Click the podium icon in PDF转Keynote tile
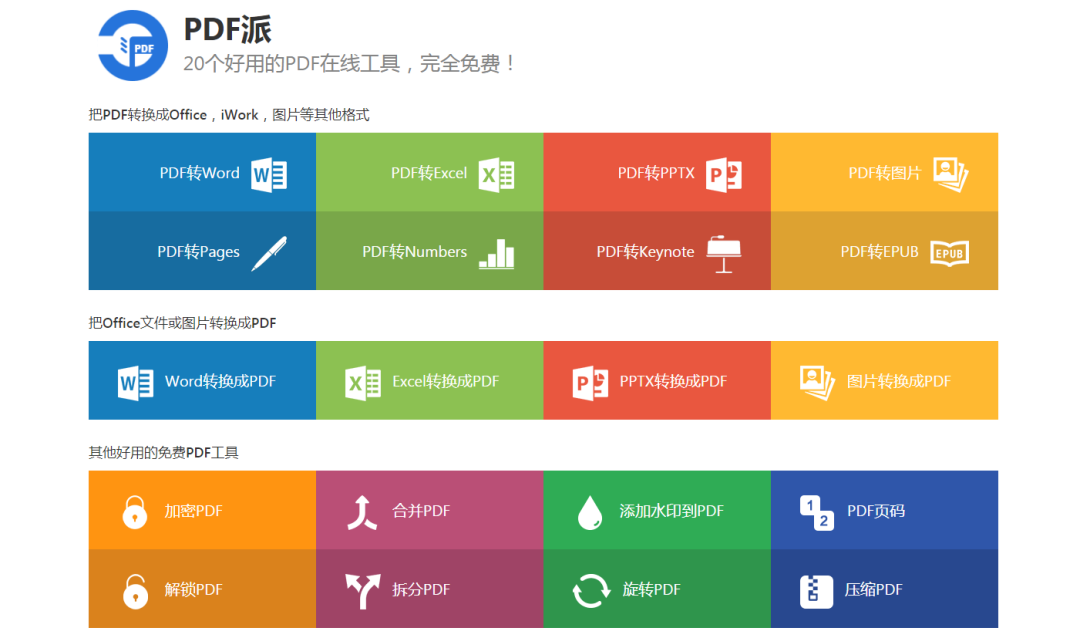Screen dimensions: 1080x638 click(724, 254)
